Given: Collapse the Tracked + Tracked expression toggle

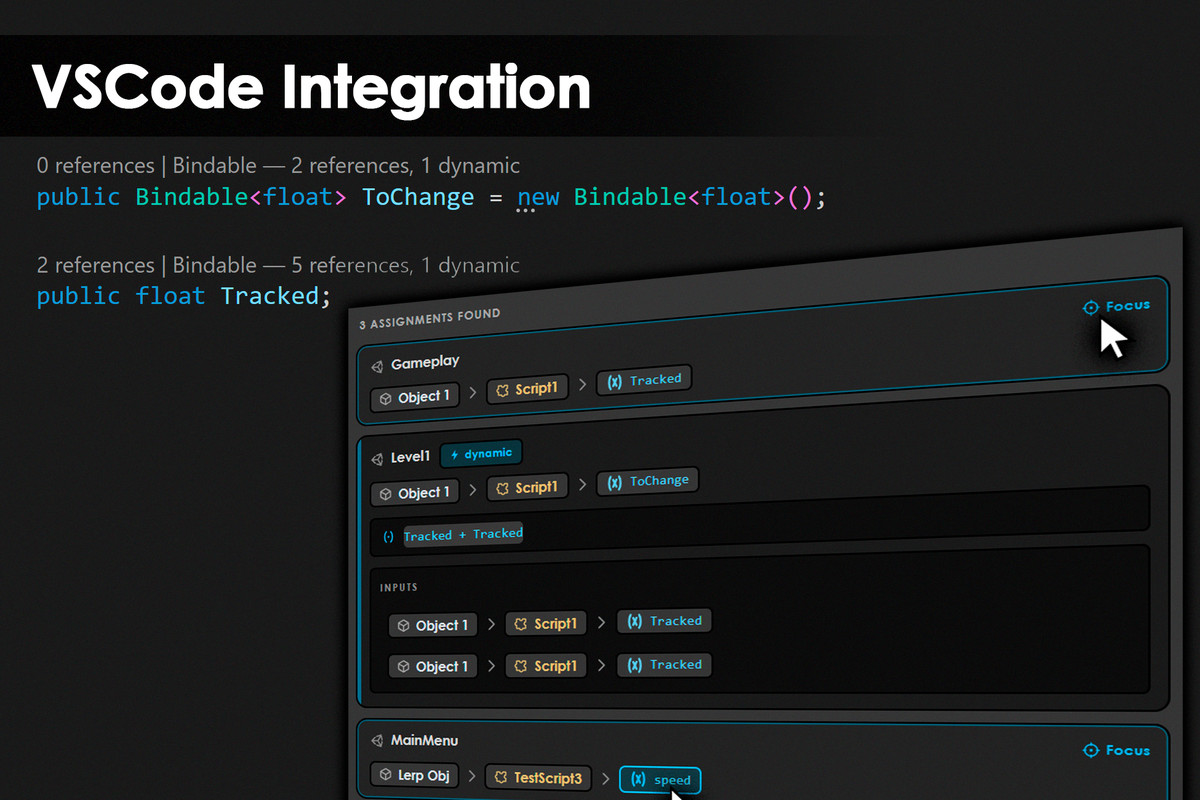Looking at the screenshot, I should [x=389, y=537].
